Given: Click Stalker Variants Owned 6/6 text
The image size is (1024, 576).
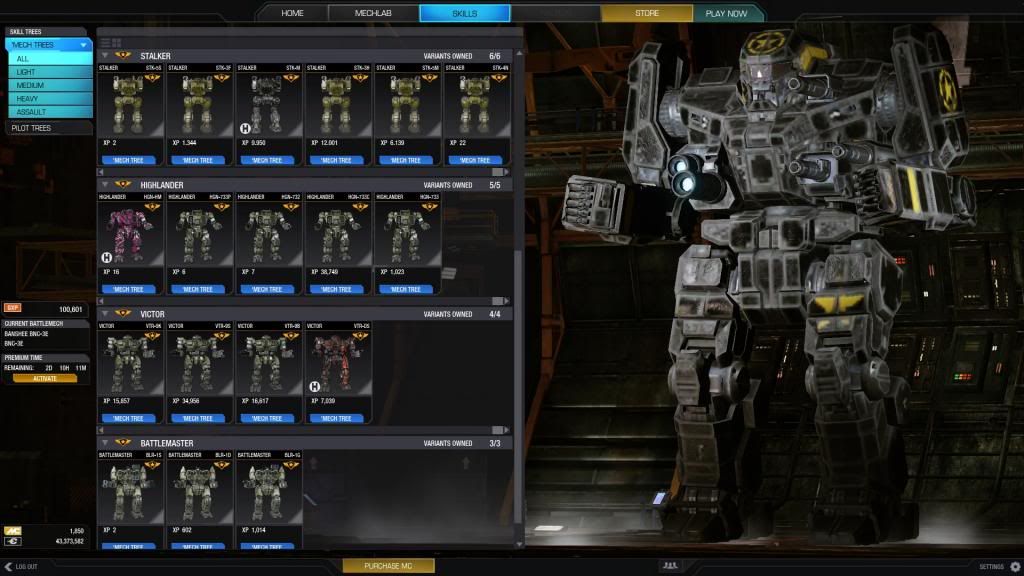Looking at the screenshot, I should click(x=462, y=56).
